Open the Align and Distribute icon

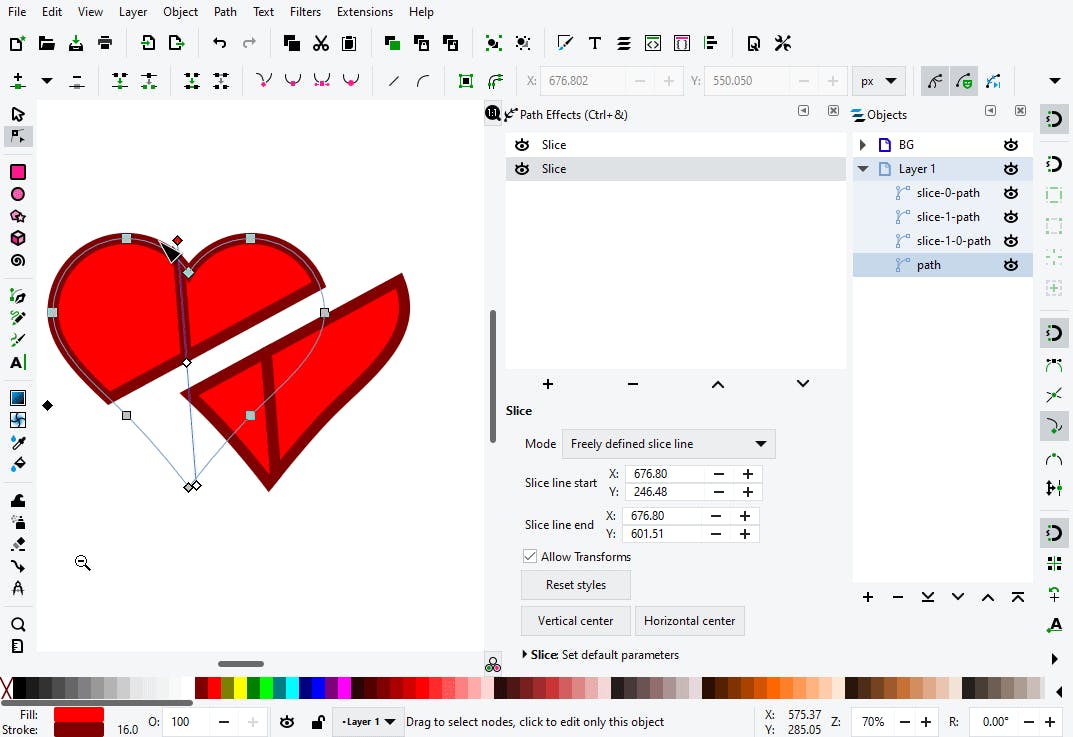[x=710, y=44]
